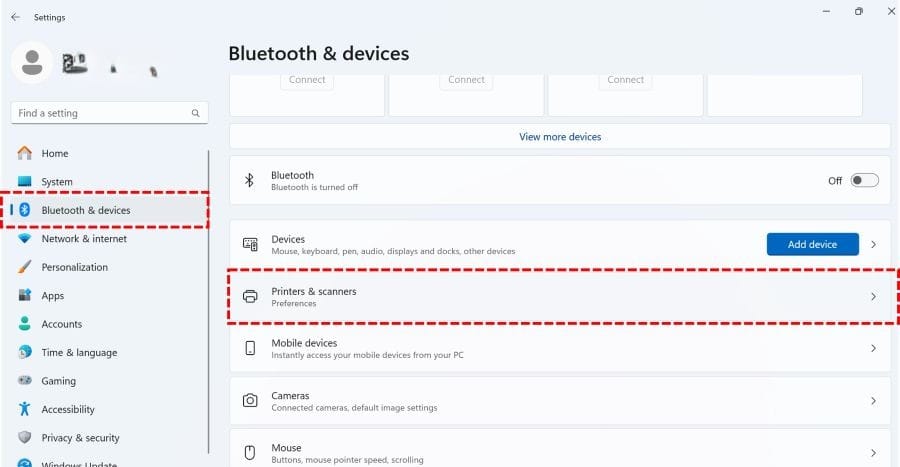
Task: Click the Network & internet wifi icon
Action: point(25,239)
